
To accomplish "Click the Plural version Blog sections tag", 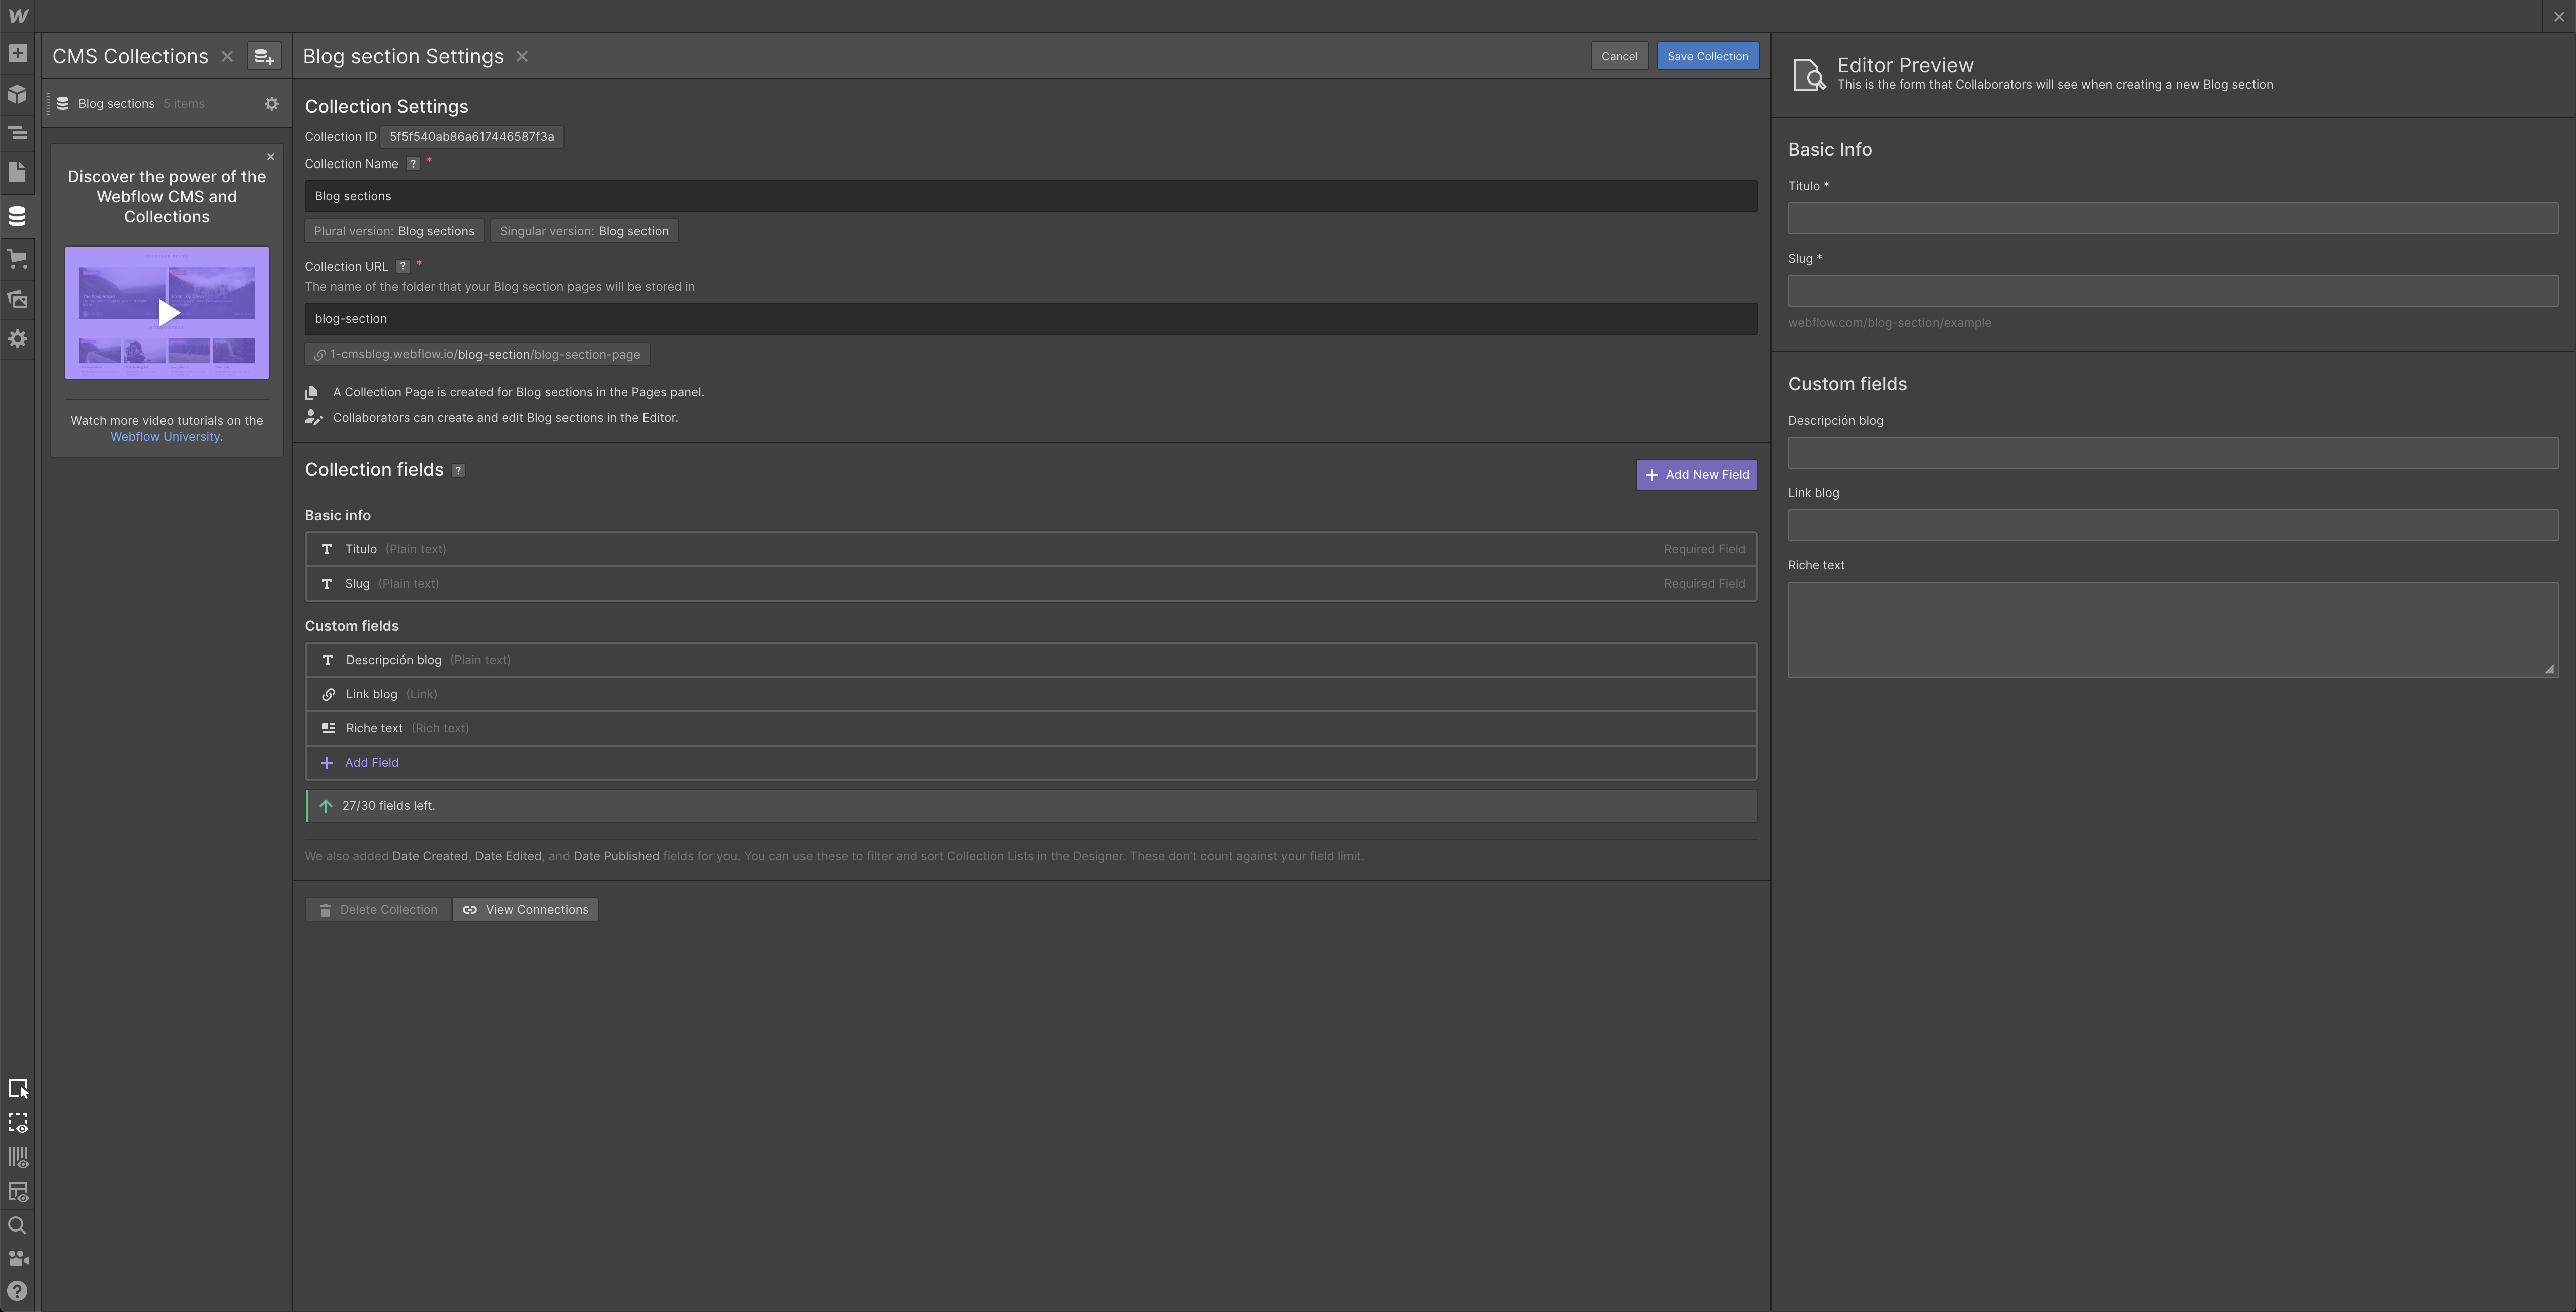I will 394,232.
